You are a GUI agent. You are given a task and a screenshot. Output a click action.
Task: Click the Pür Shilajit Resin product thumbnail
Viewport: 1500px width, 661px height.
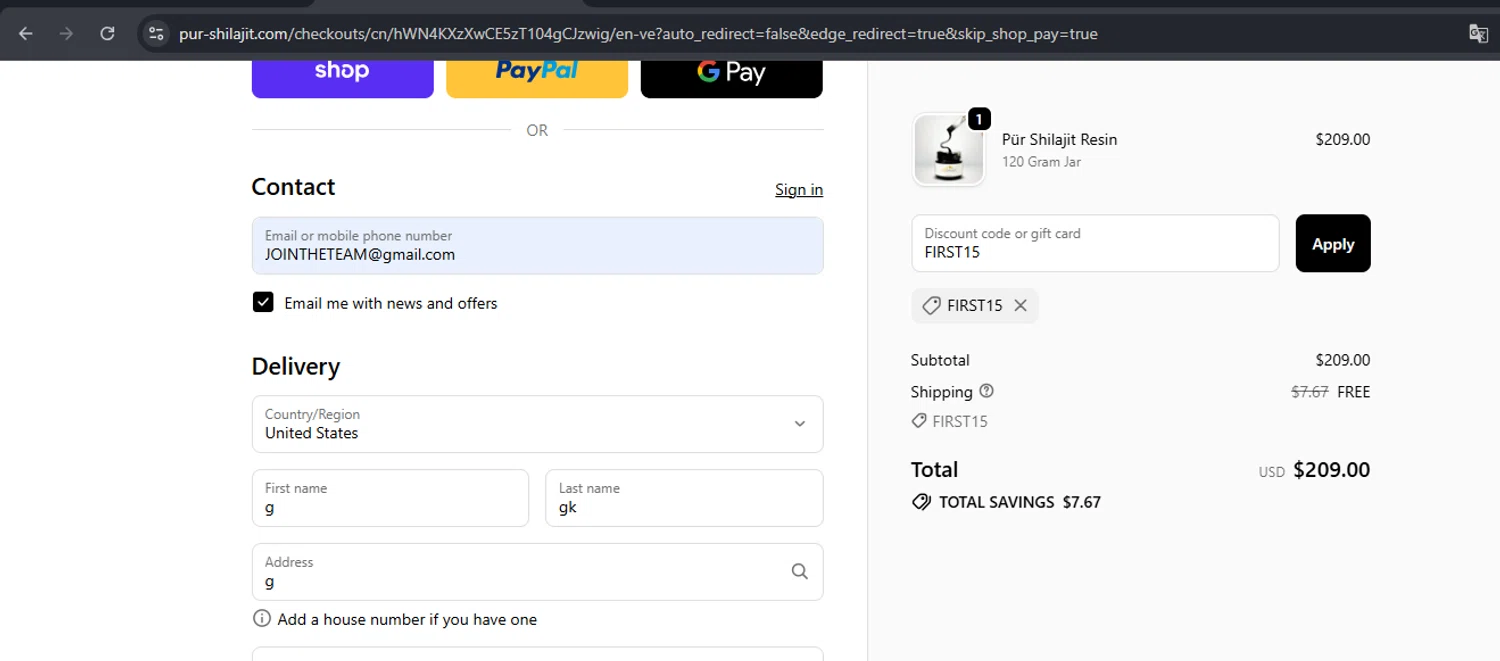coord(949,150)
